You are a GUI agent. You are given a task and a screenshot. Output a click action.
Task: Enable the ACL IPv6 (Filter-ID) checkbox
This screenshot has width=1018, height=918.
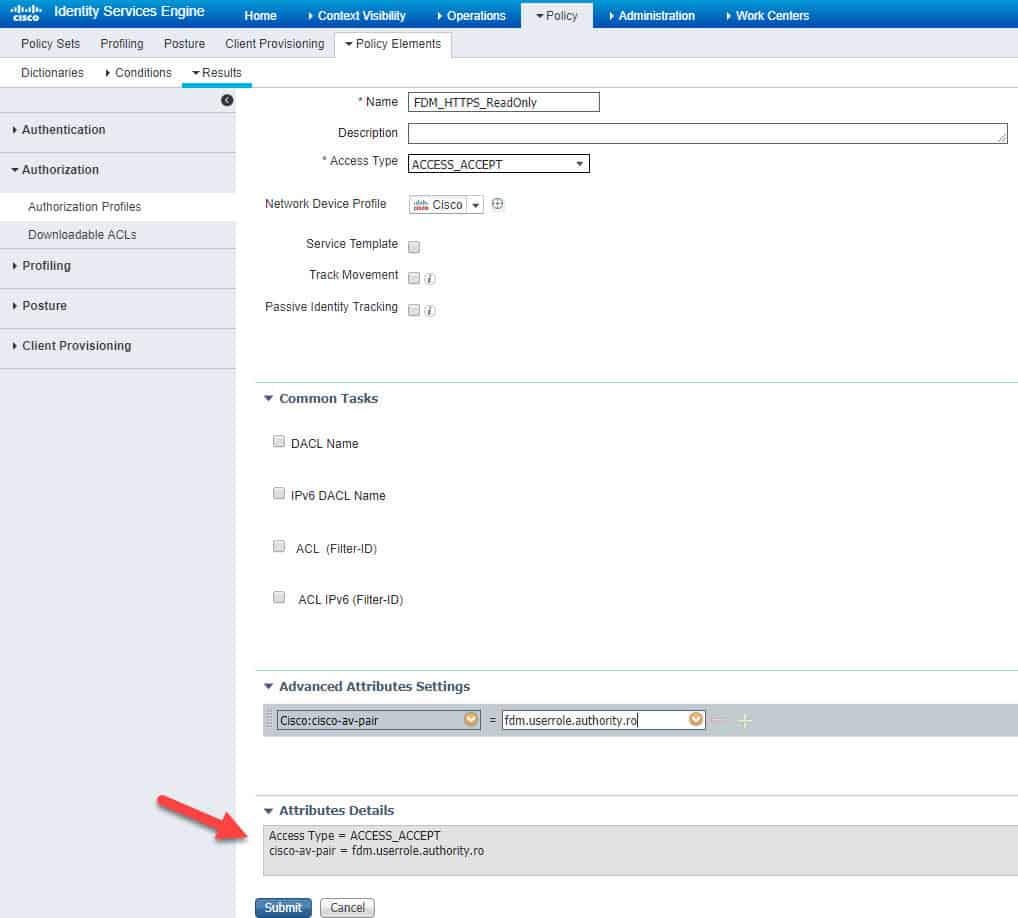tap(279, 597)
